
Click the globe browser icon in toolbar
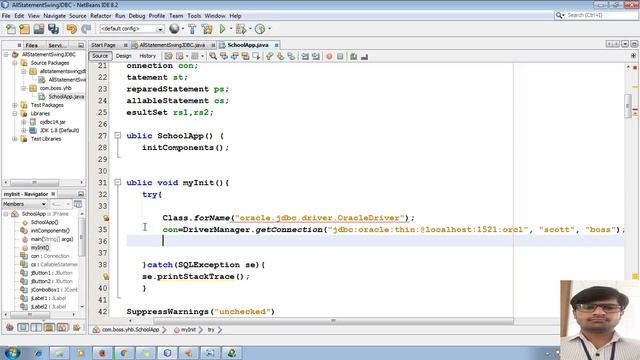point(174,29)
